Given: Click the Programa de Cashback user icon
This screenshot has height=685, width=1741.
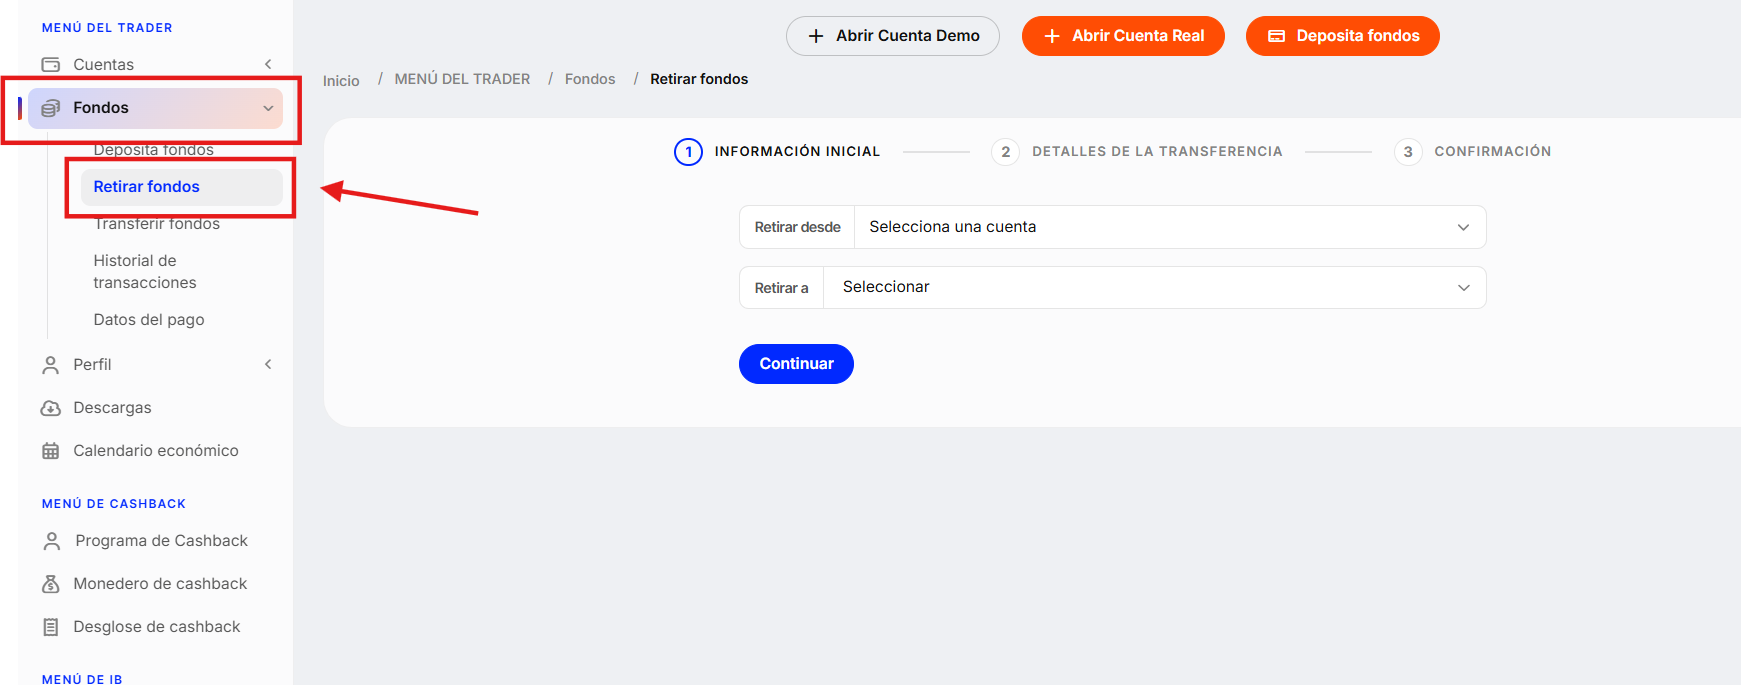Looking at the screenshot, I should pyautogui.click(x=52, y=541).
